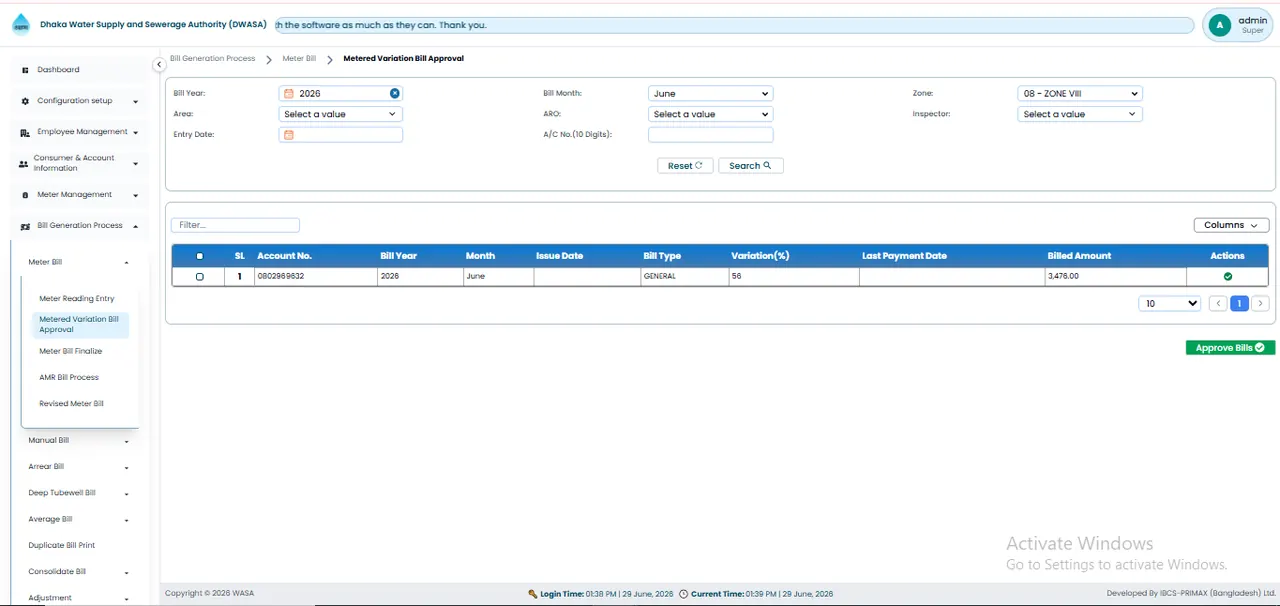The image size is (1280, 606).
Task: Open Revised Meter Bill menu item
Action: pyautogui.click(x=71, y=403)
